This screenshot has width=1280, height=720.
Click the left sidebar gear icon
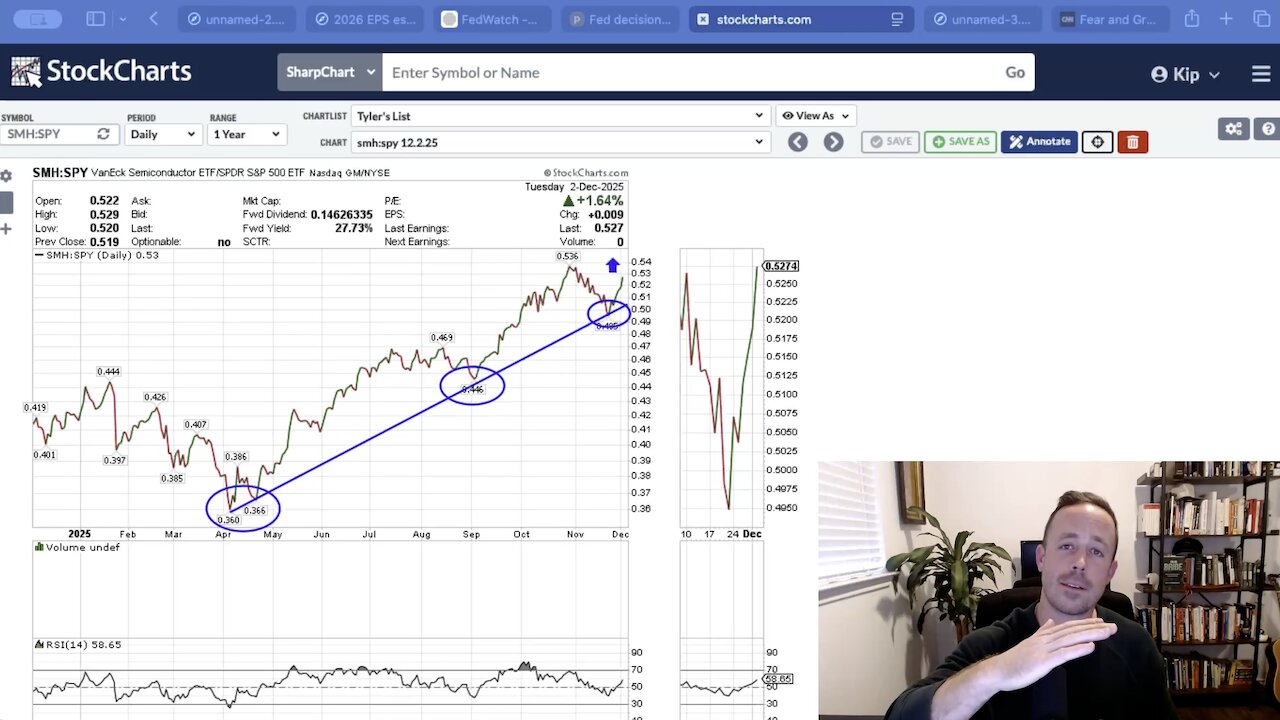(x=6, y=176)
